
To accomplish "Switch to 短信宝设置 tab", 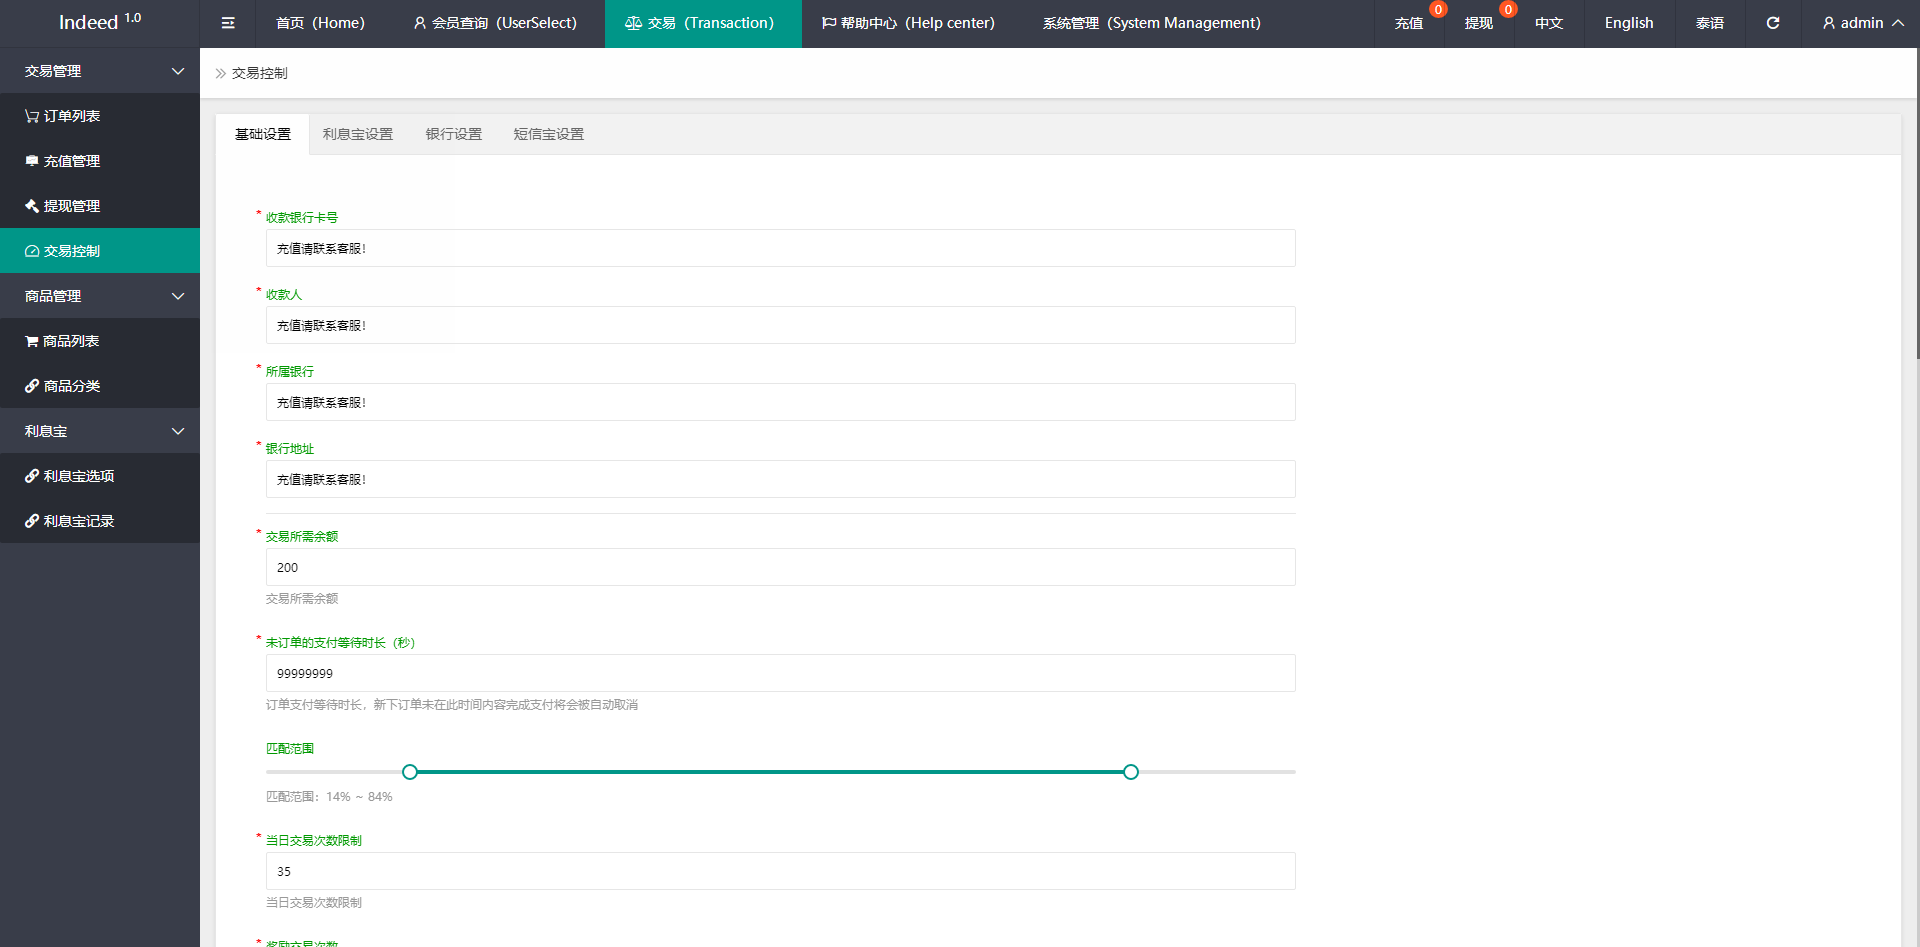I will click(x=549, y=134).
